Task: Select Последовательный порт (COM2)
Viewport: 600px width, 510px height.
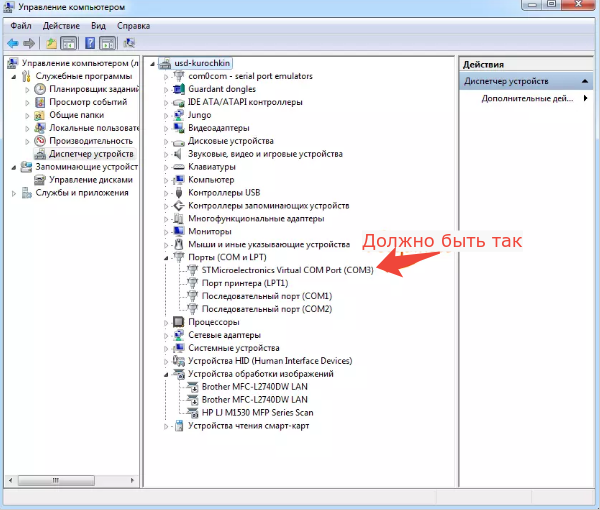Action: [267, 309]
